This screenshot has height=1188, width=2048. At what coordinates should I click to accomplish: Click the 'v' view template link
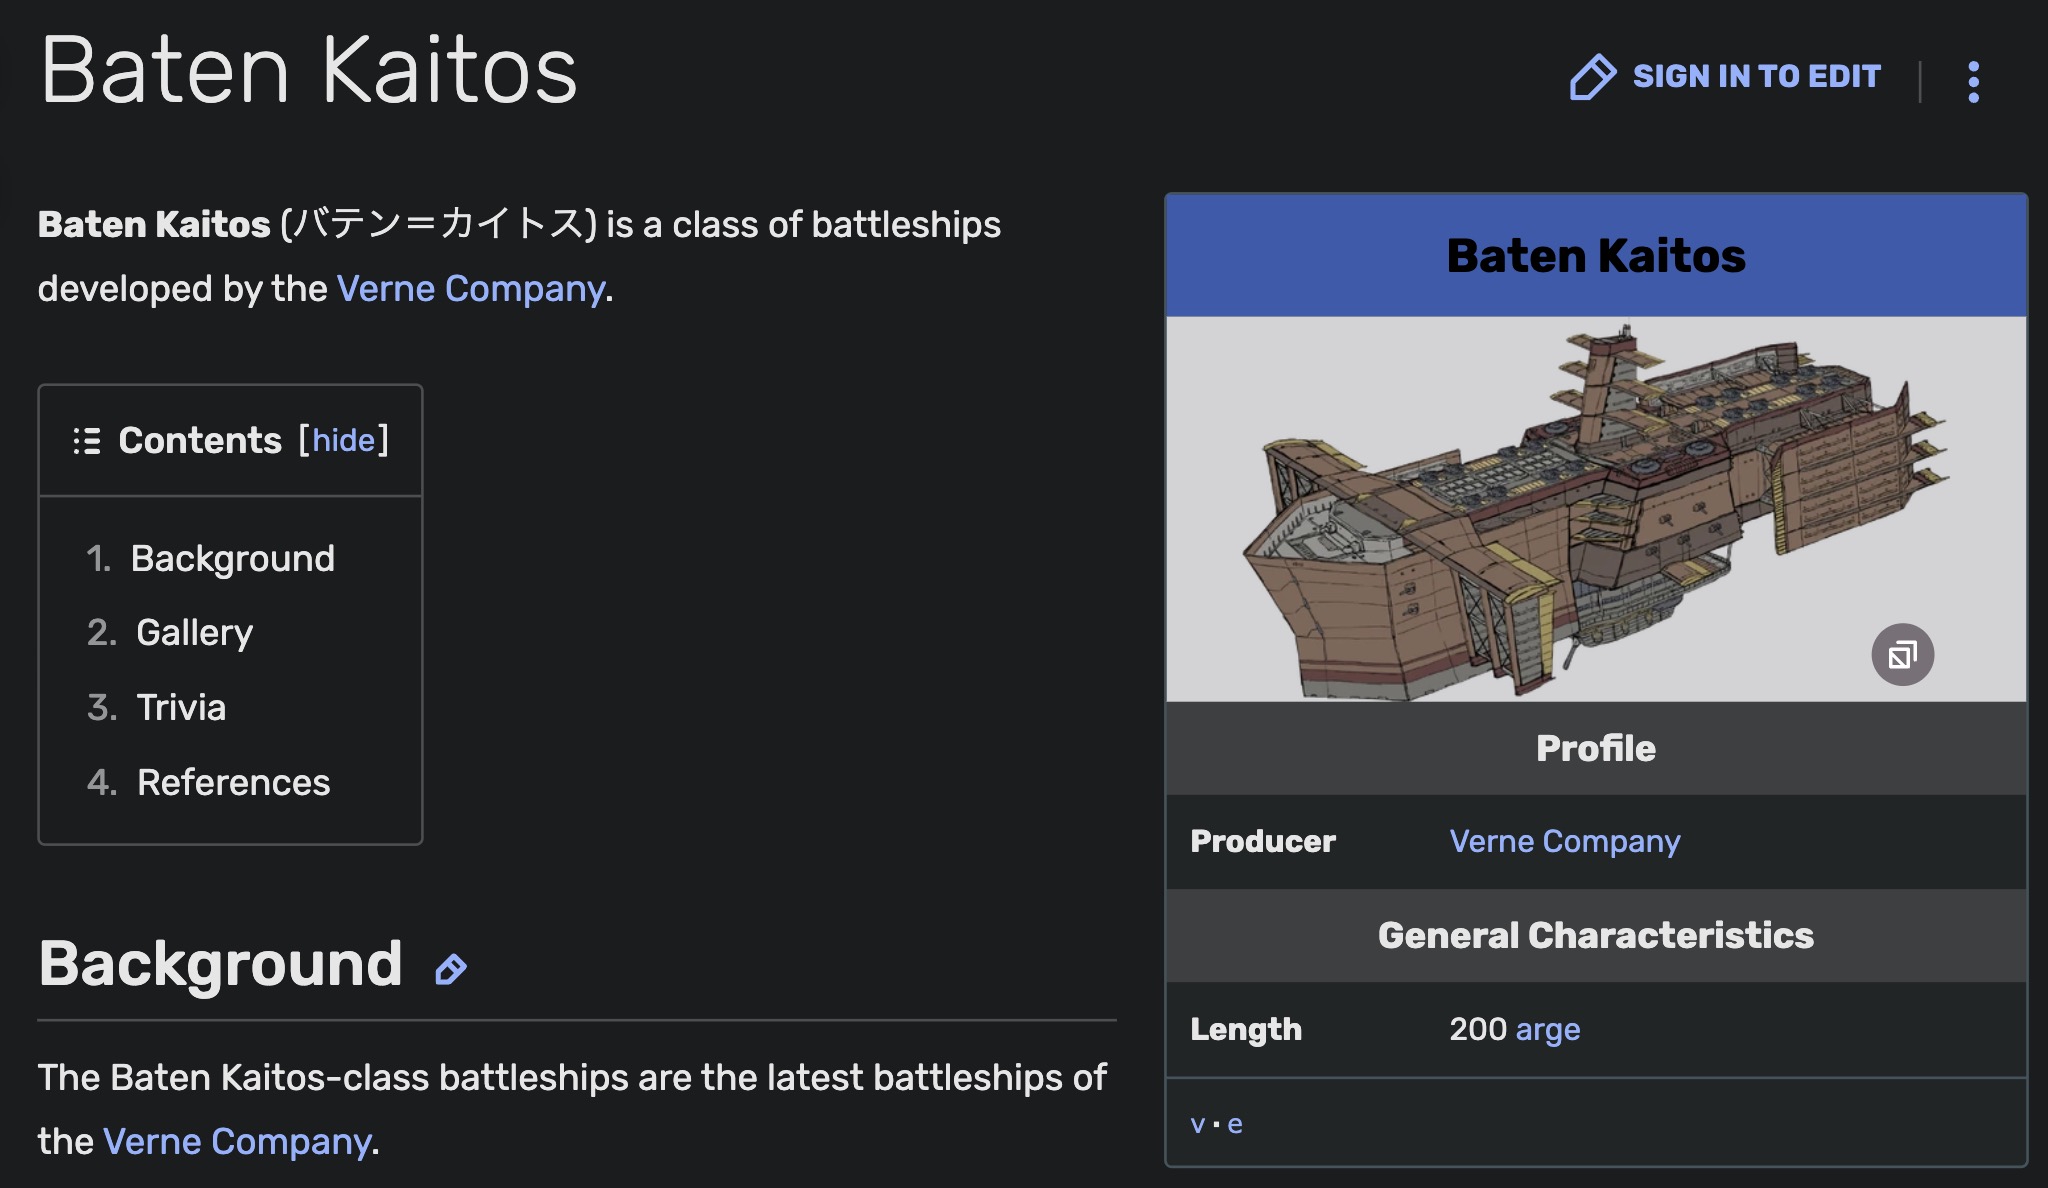pos(1197,1124)
